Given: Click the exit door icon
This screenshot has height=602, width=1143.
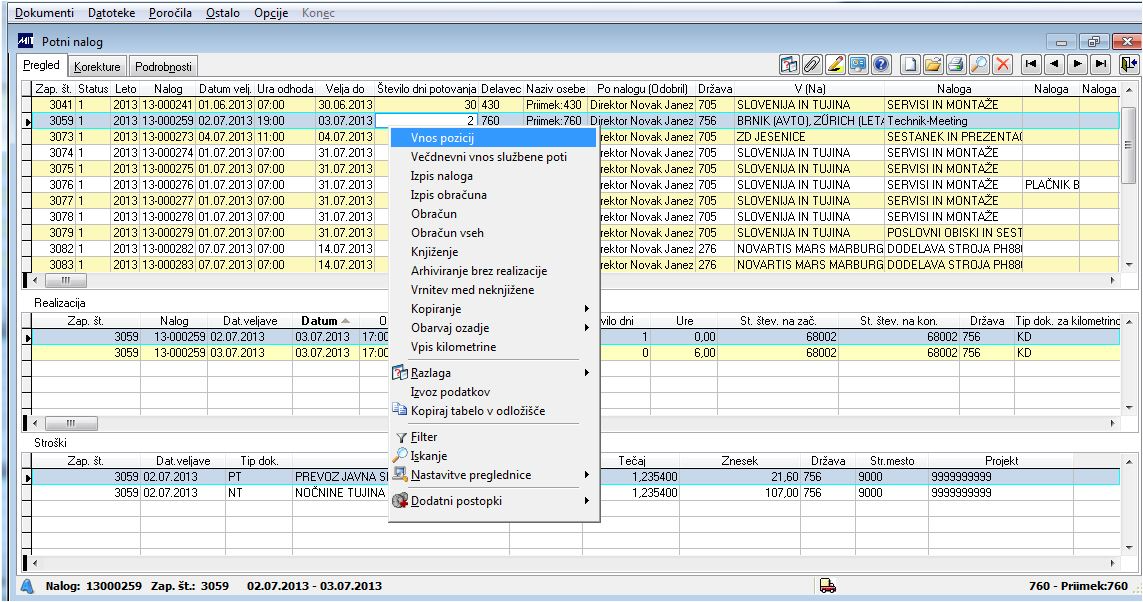Looking at the screenshot, I should click(x=1129, y=65).
